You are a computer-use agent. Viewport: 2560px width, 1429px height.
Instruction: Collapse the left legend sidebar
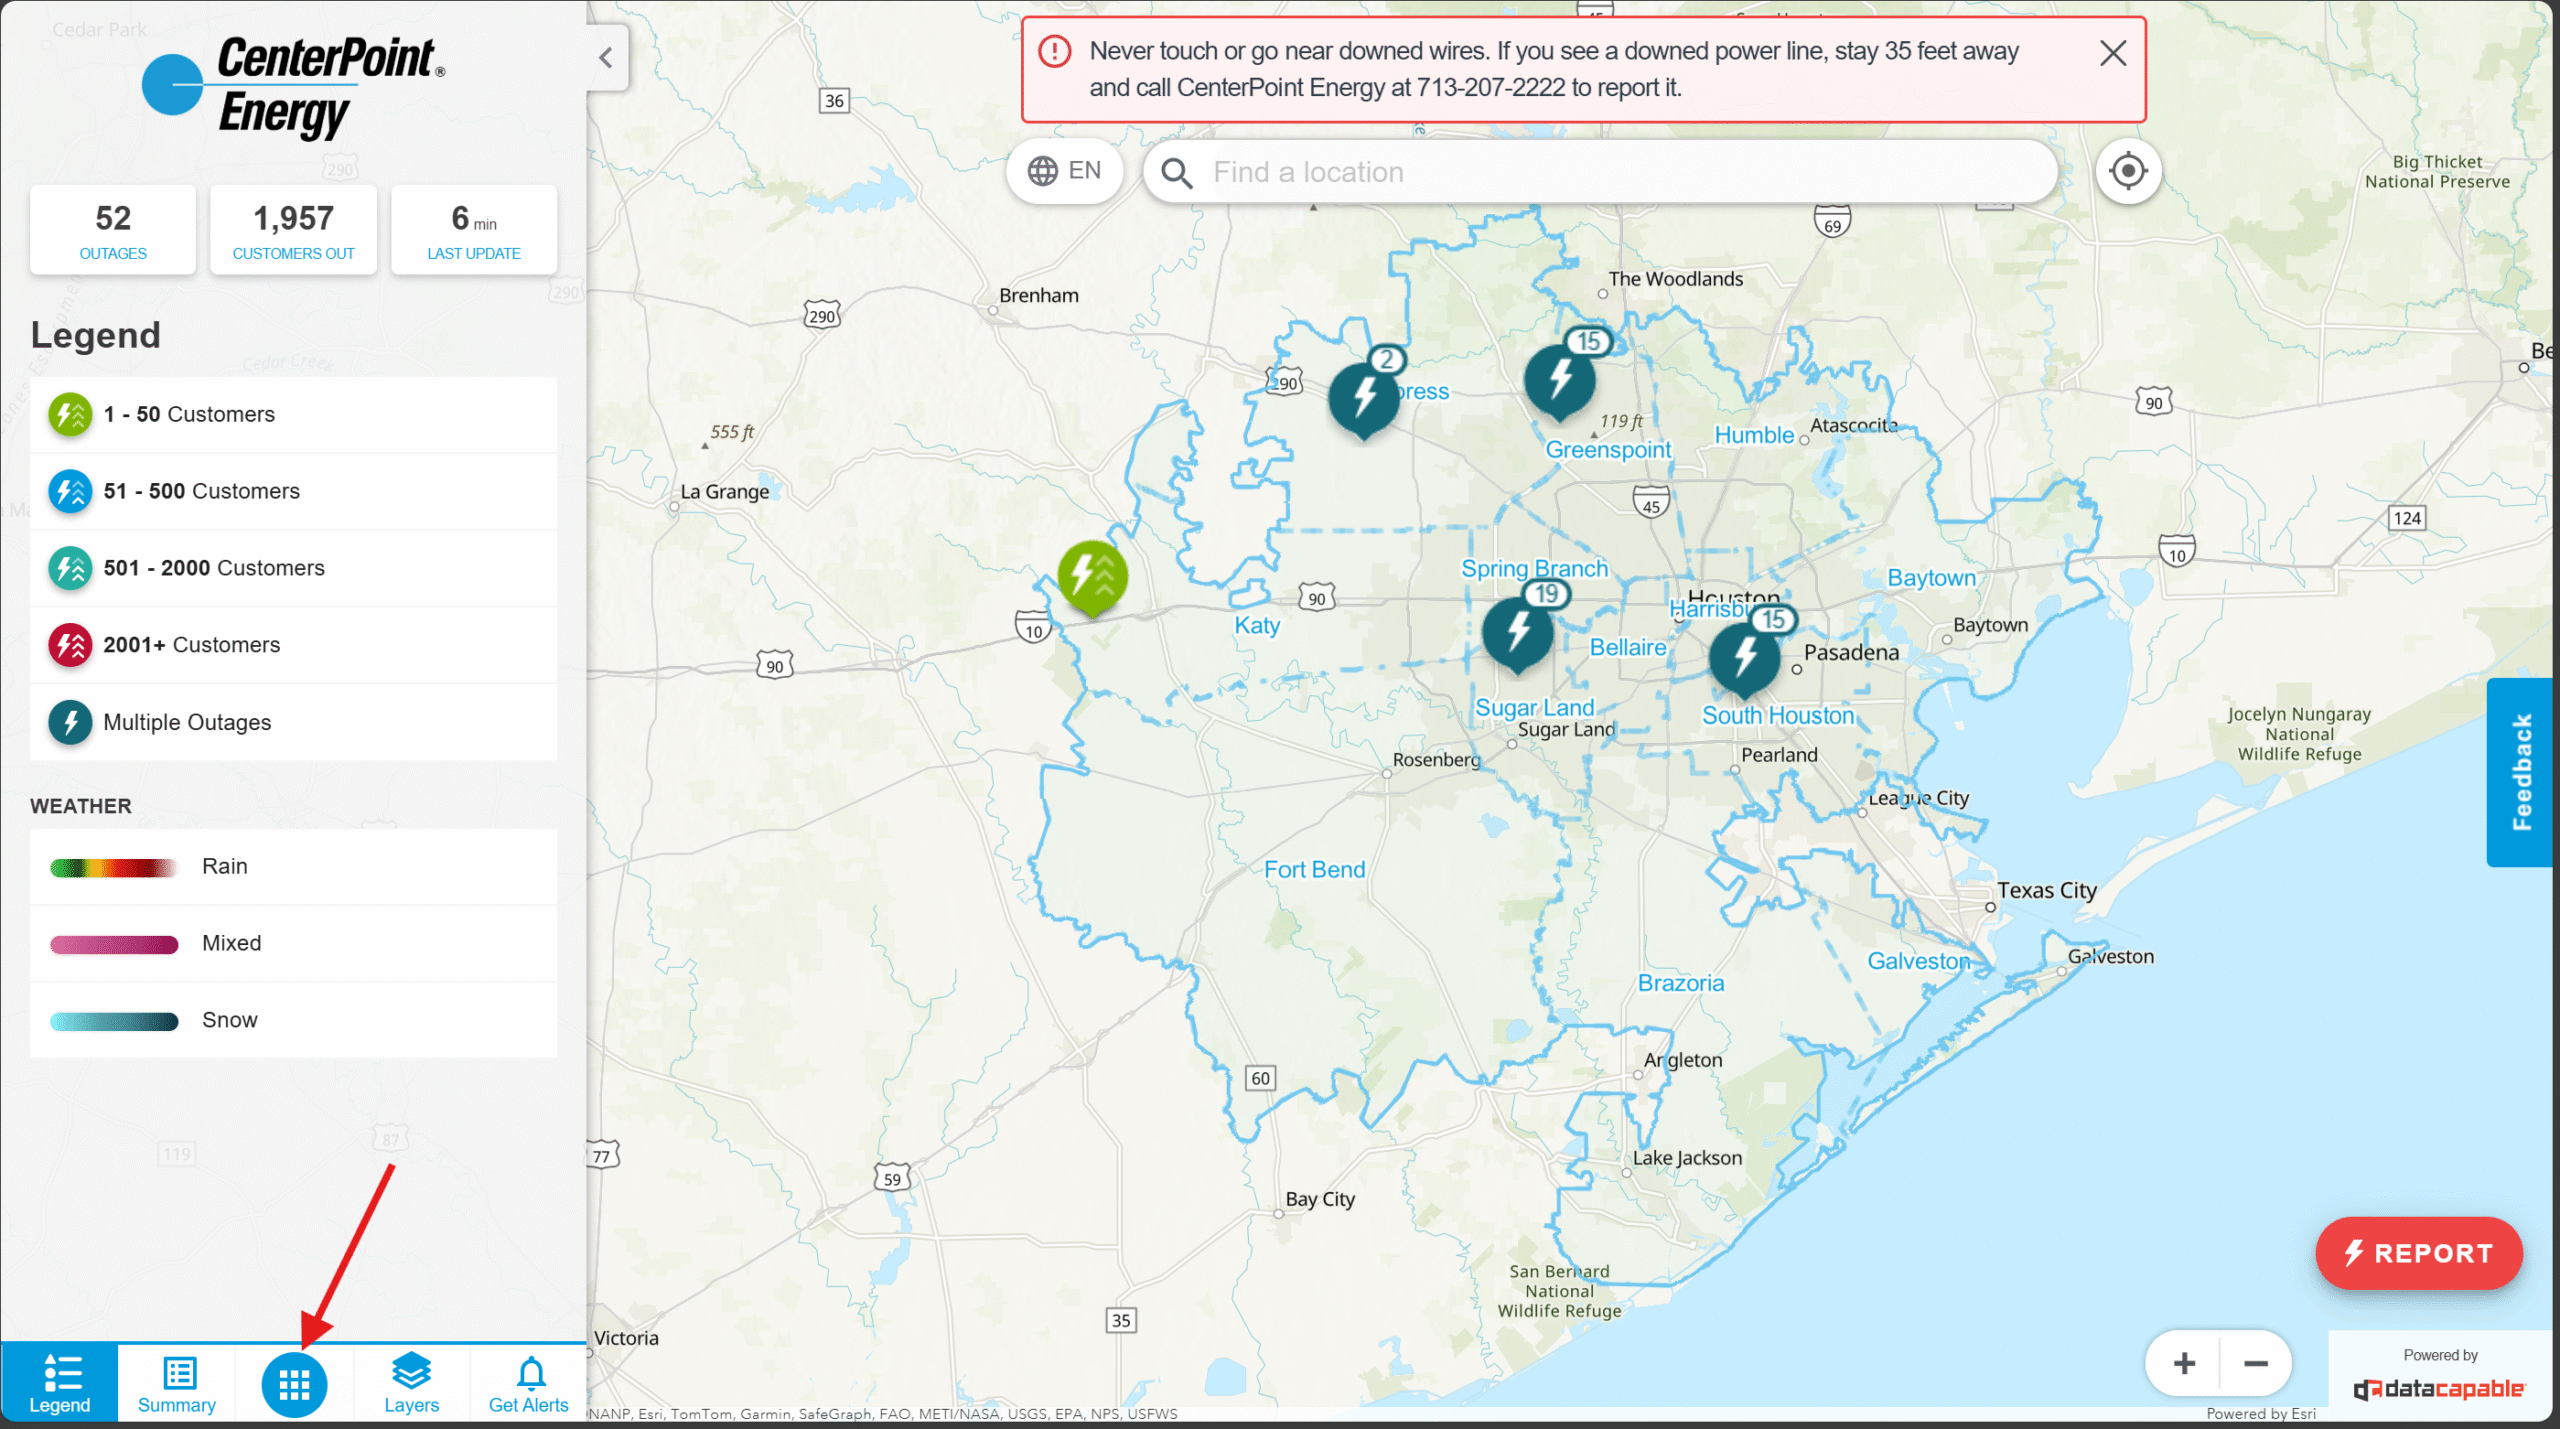pyautogui.click(x=606, y=57)
